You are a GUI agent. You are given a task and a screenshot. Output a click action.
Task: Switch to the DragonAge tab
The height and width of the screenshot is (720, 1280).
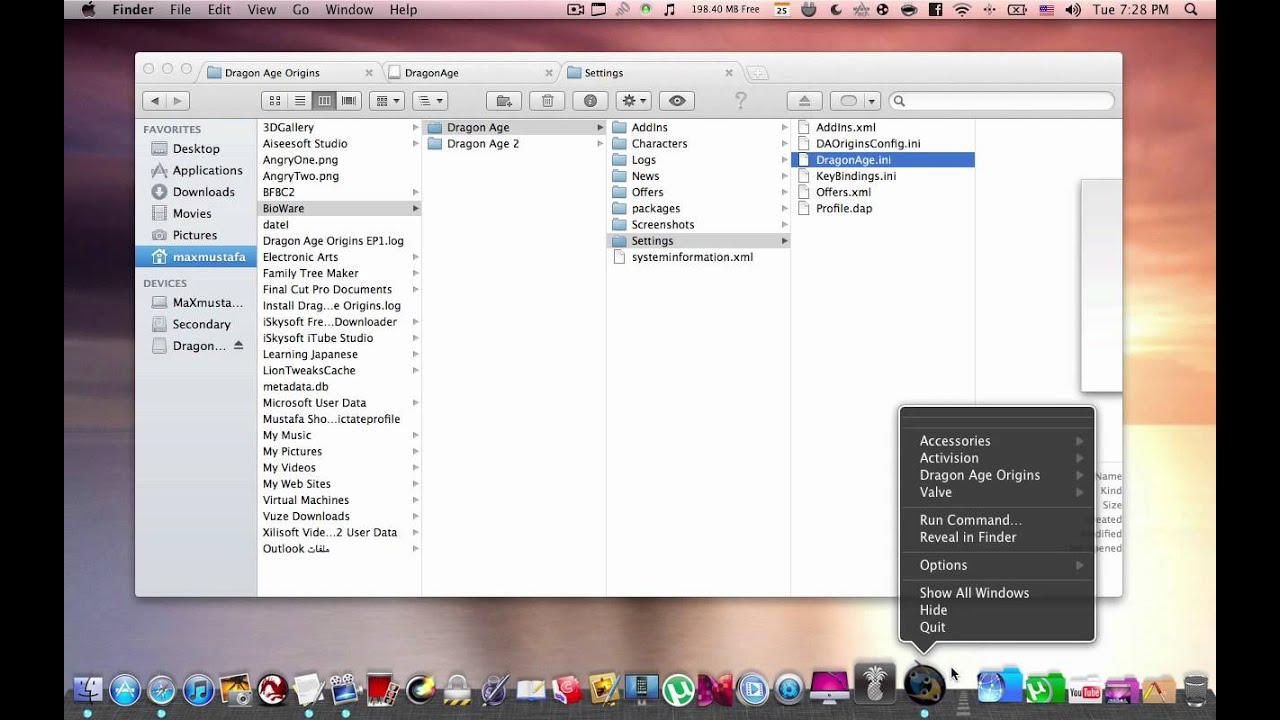click(x=470, y=73)
